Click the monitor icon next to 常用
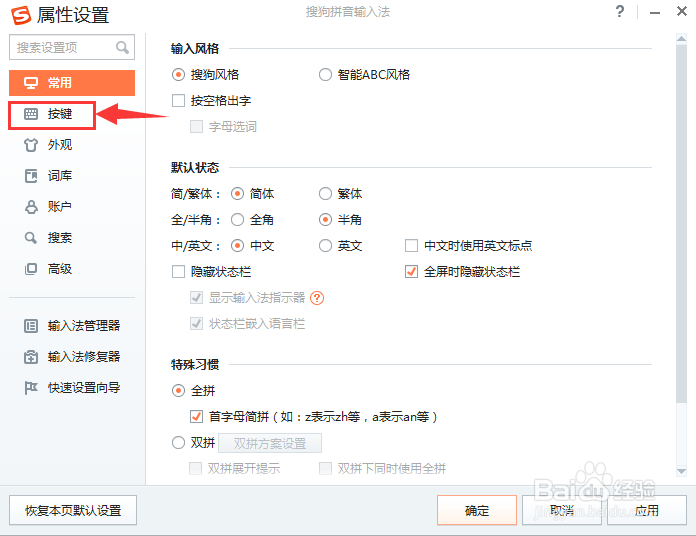The width and height of the screenshot is (696, 536). pos(31,83)
